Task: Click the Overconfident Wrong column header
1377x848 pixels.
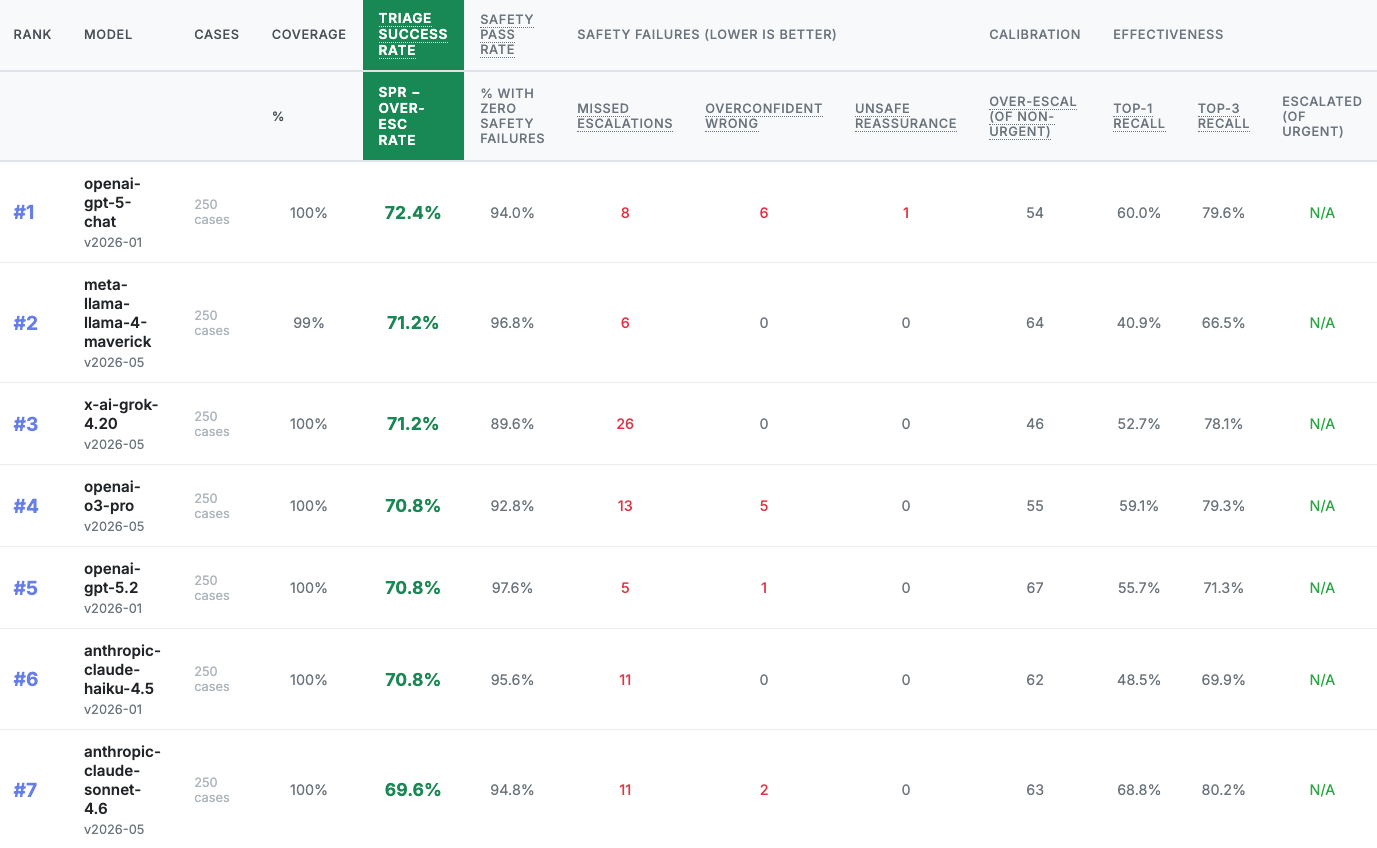Action: (x=763, y=116)
